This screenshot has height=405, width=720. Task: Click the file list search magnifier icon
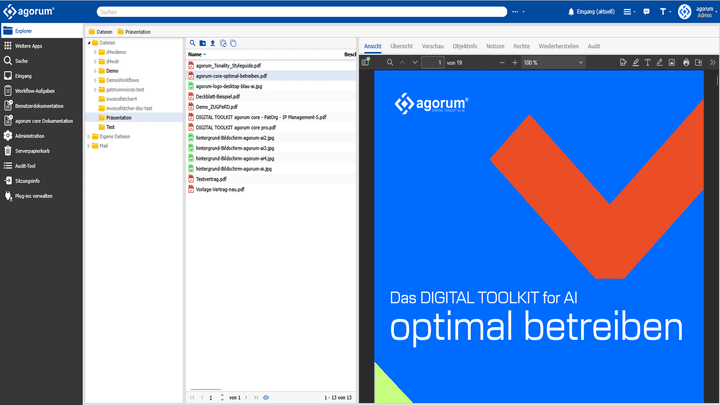(x=192, y=43)
